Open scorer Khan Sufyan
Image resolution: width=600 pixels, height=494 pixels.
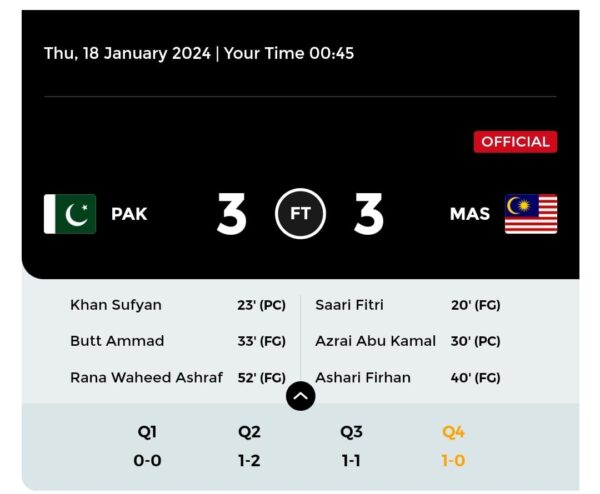pos(116,305)
